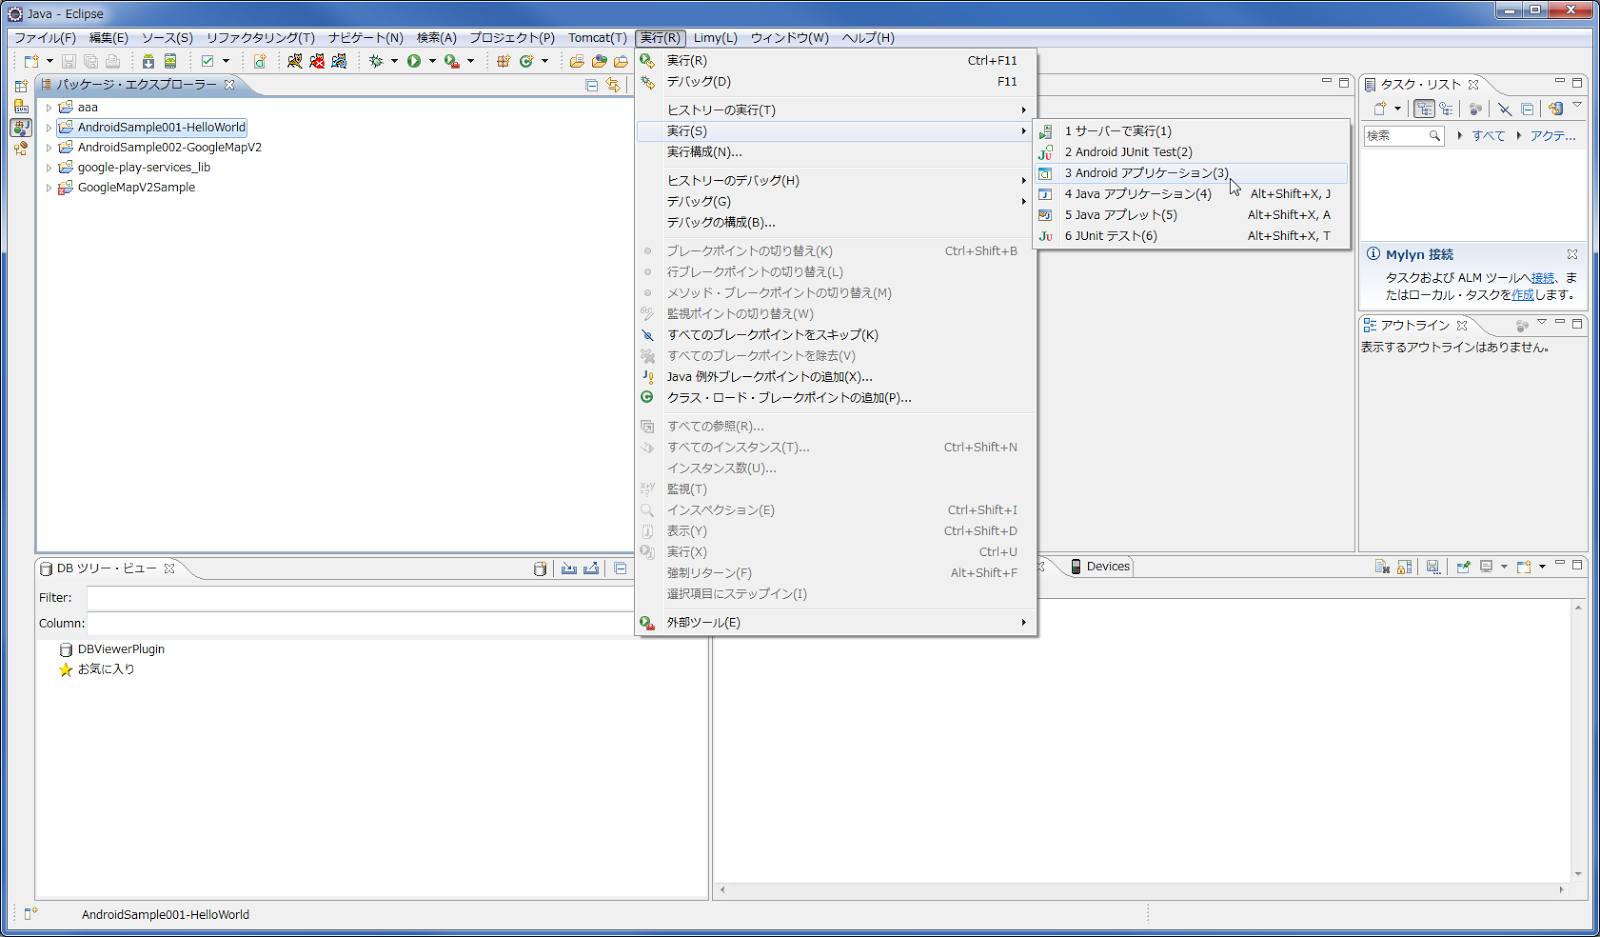Viewport: 1600px width, 937px height.
Task: Click the アクテ... activate task link
Action: tap(1552, 136)
